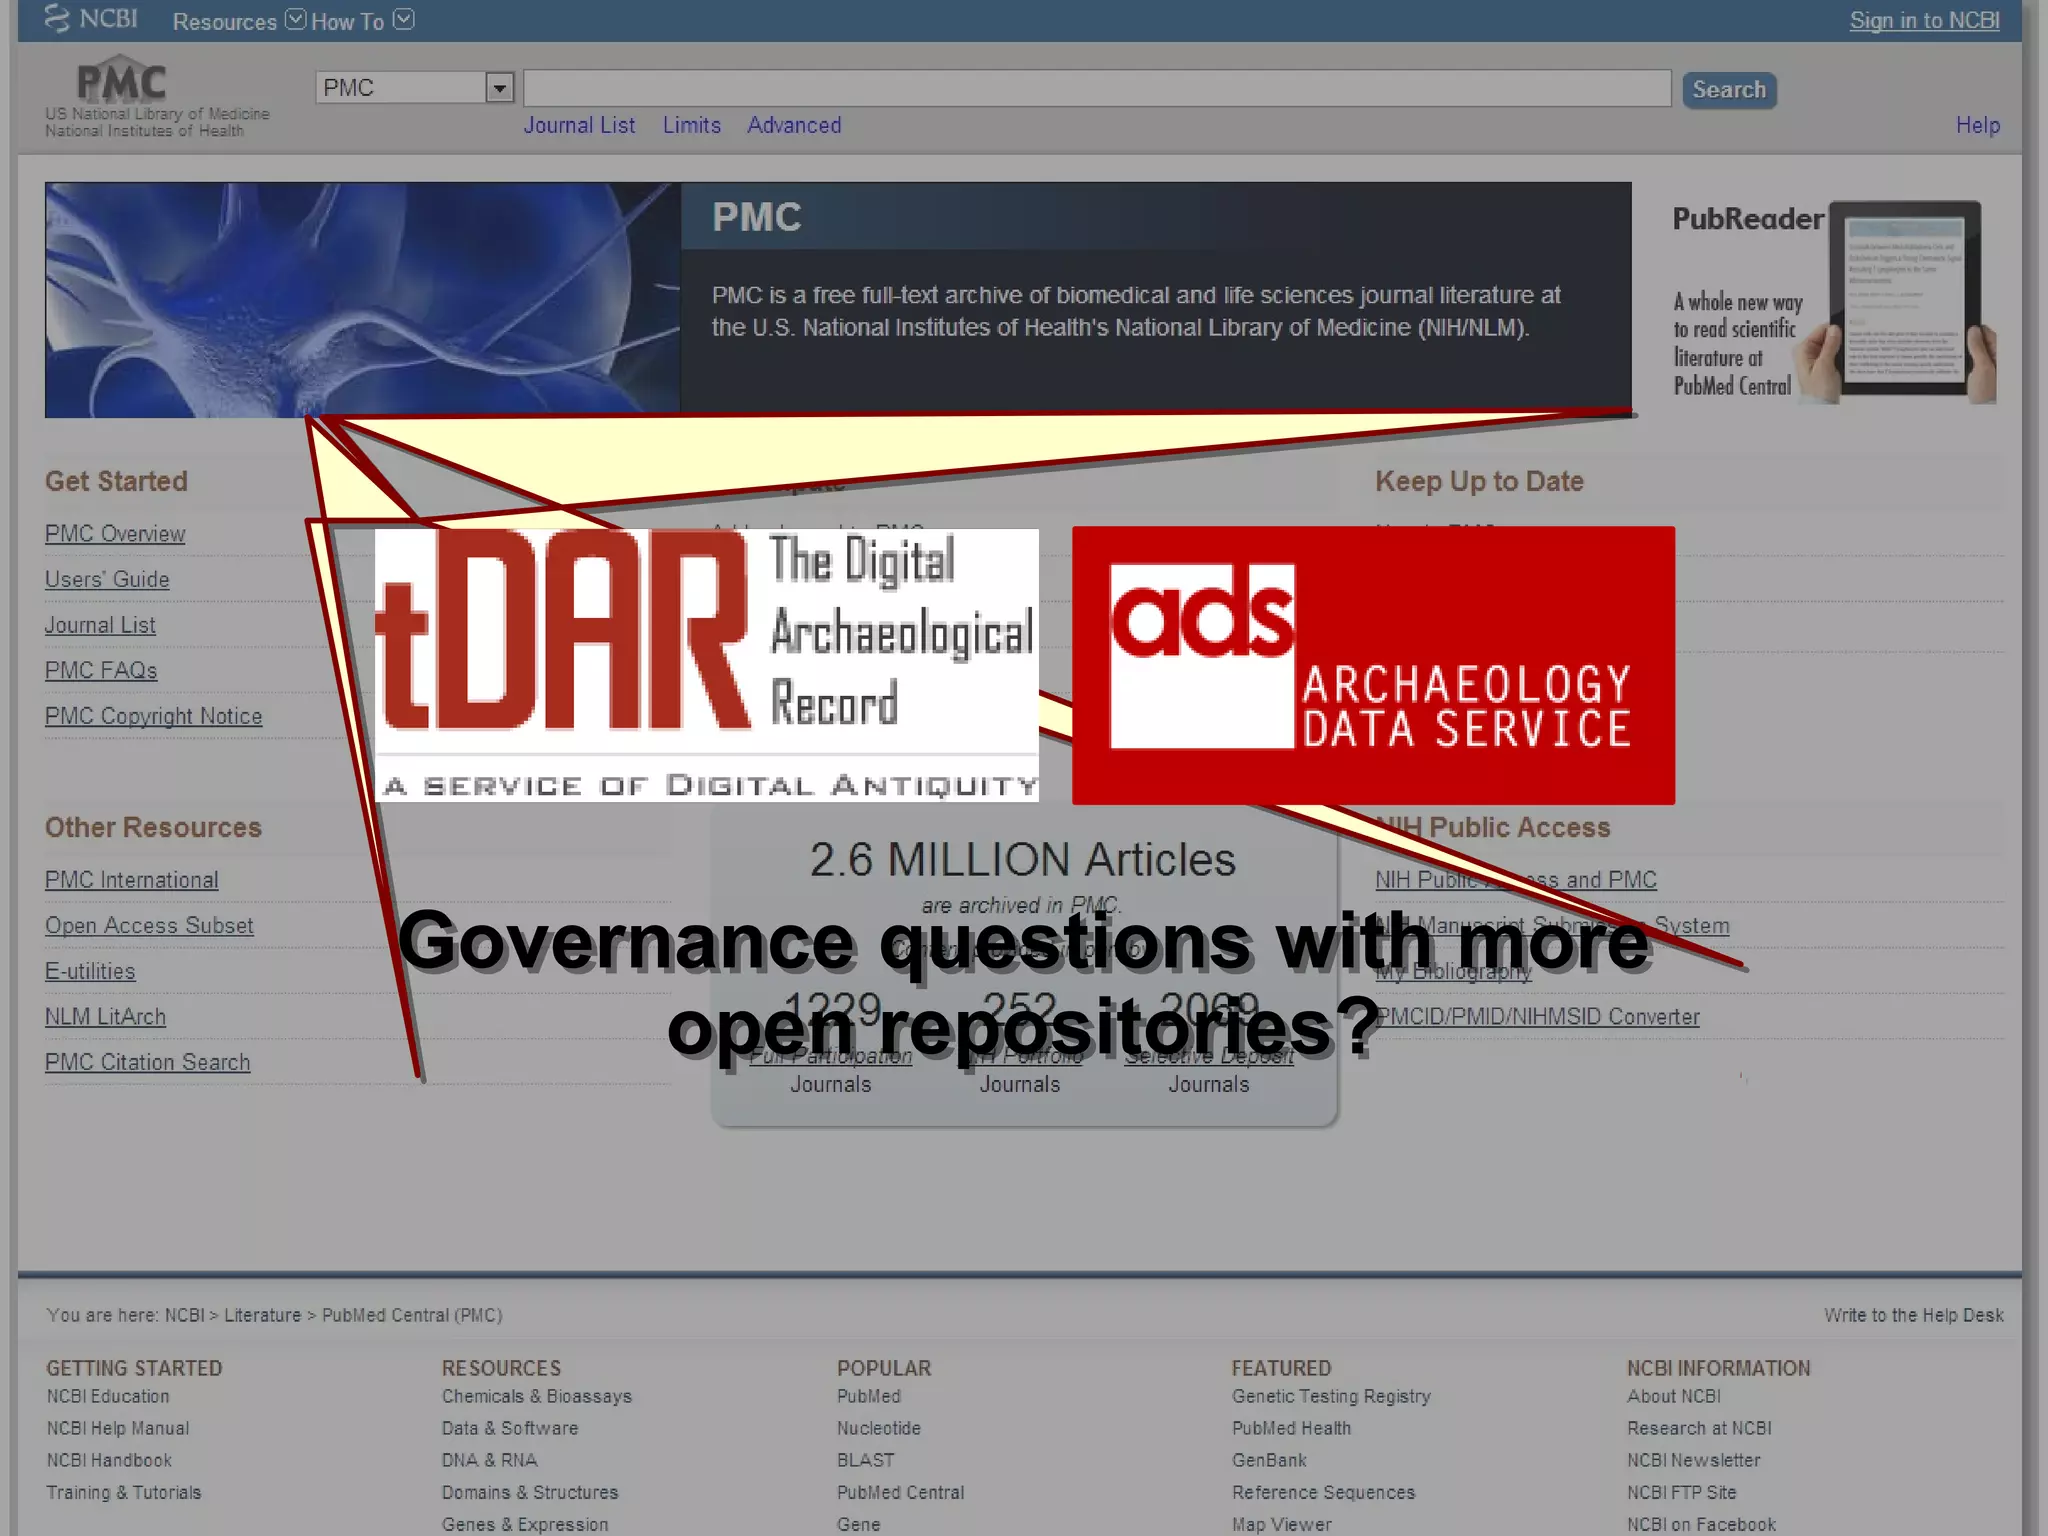Viewport: 2048px width, 1536px height.
Task: Open Gene footer link
Action: [858, 1524]
